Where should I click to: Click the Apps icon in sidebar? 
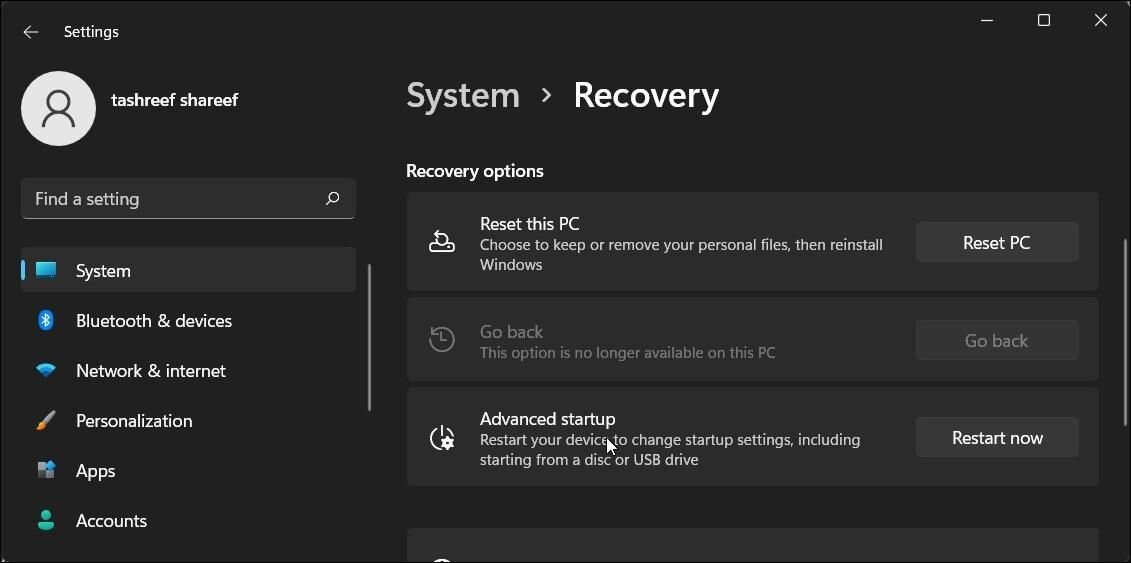[46, 470]
